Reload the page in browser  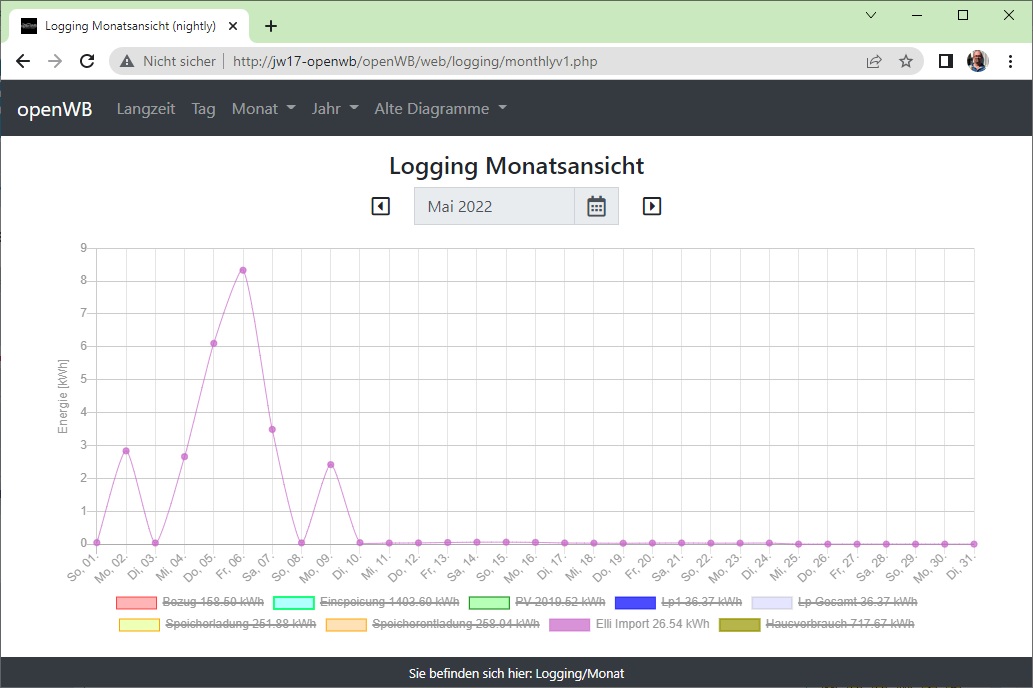coord(88,61)
